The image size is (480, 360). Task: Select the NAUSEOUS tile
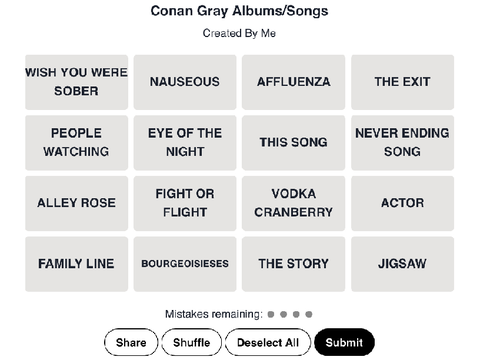[185, 82]
